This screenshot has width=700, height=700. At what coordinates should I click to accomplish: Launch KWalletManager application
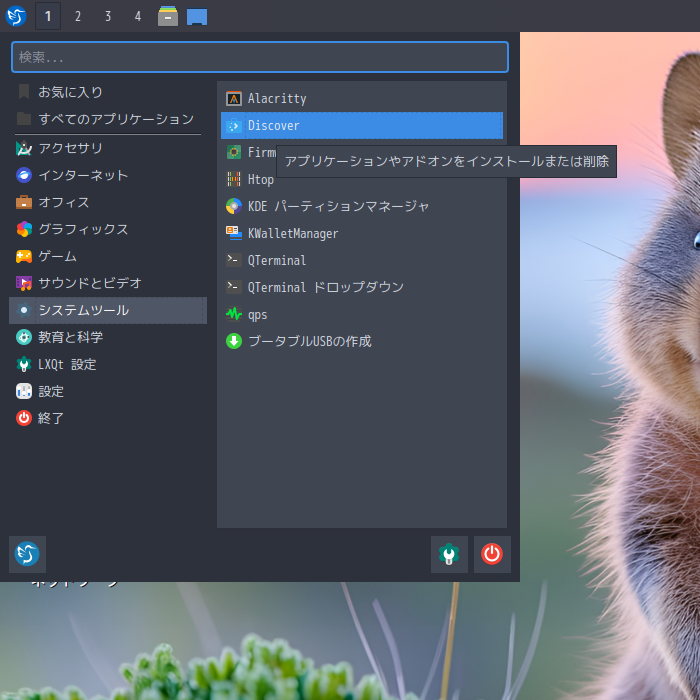coord(292,234)
